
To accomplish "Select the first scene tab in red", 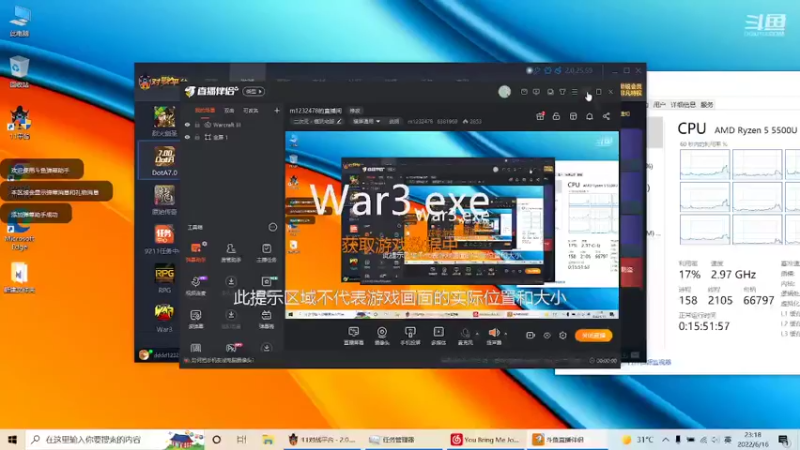I will coord(205,110).
